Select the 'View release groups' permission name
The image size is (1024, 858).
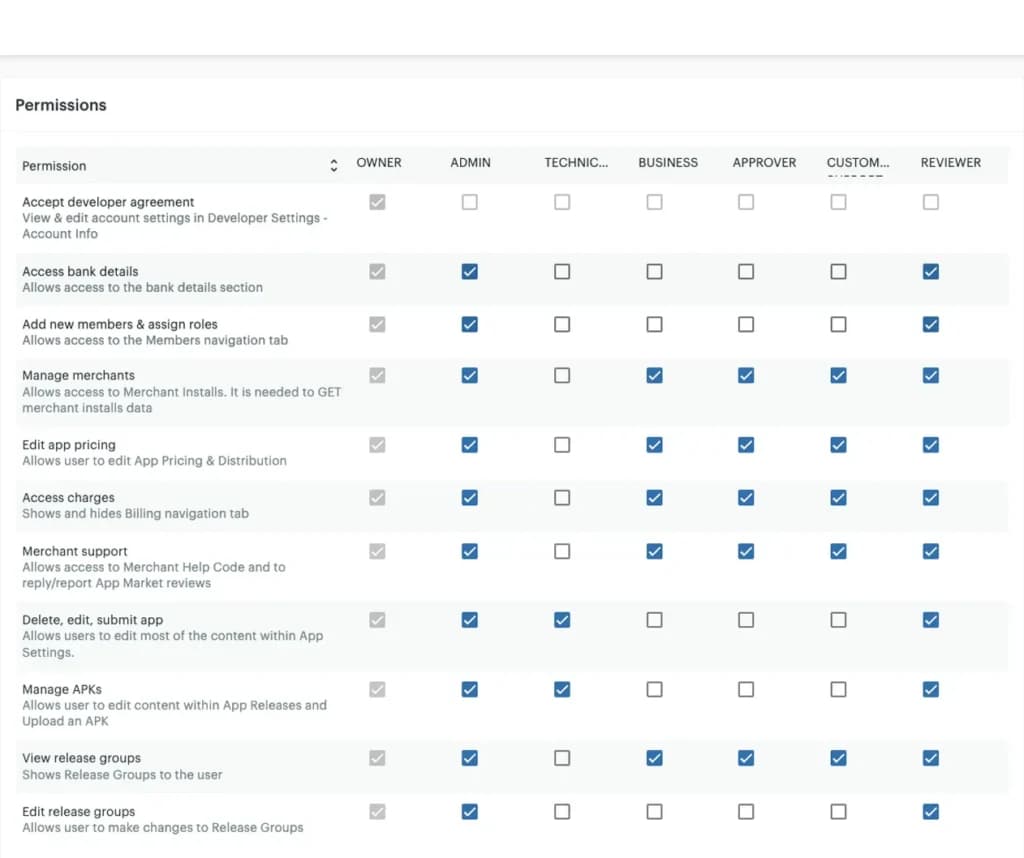(82, 758)
